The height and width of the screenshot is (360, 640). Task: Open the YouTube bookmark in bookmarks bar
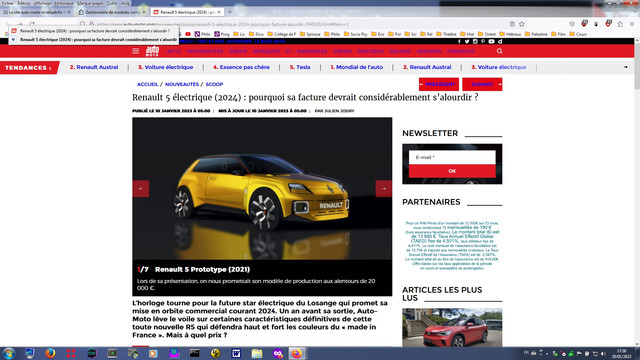(188, 34)
